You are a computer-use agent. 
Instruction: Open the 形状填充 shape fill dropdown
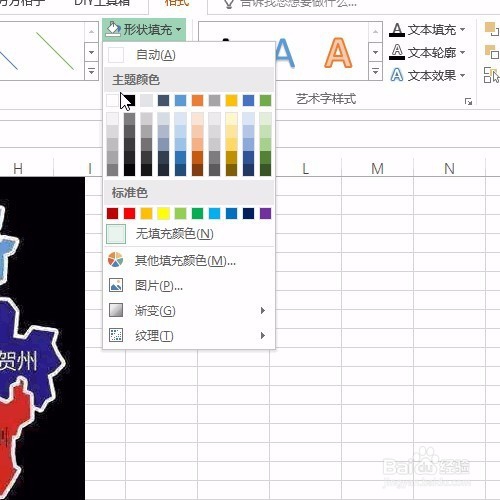[x=144, y=30]
